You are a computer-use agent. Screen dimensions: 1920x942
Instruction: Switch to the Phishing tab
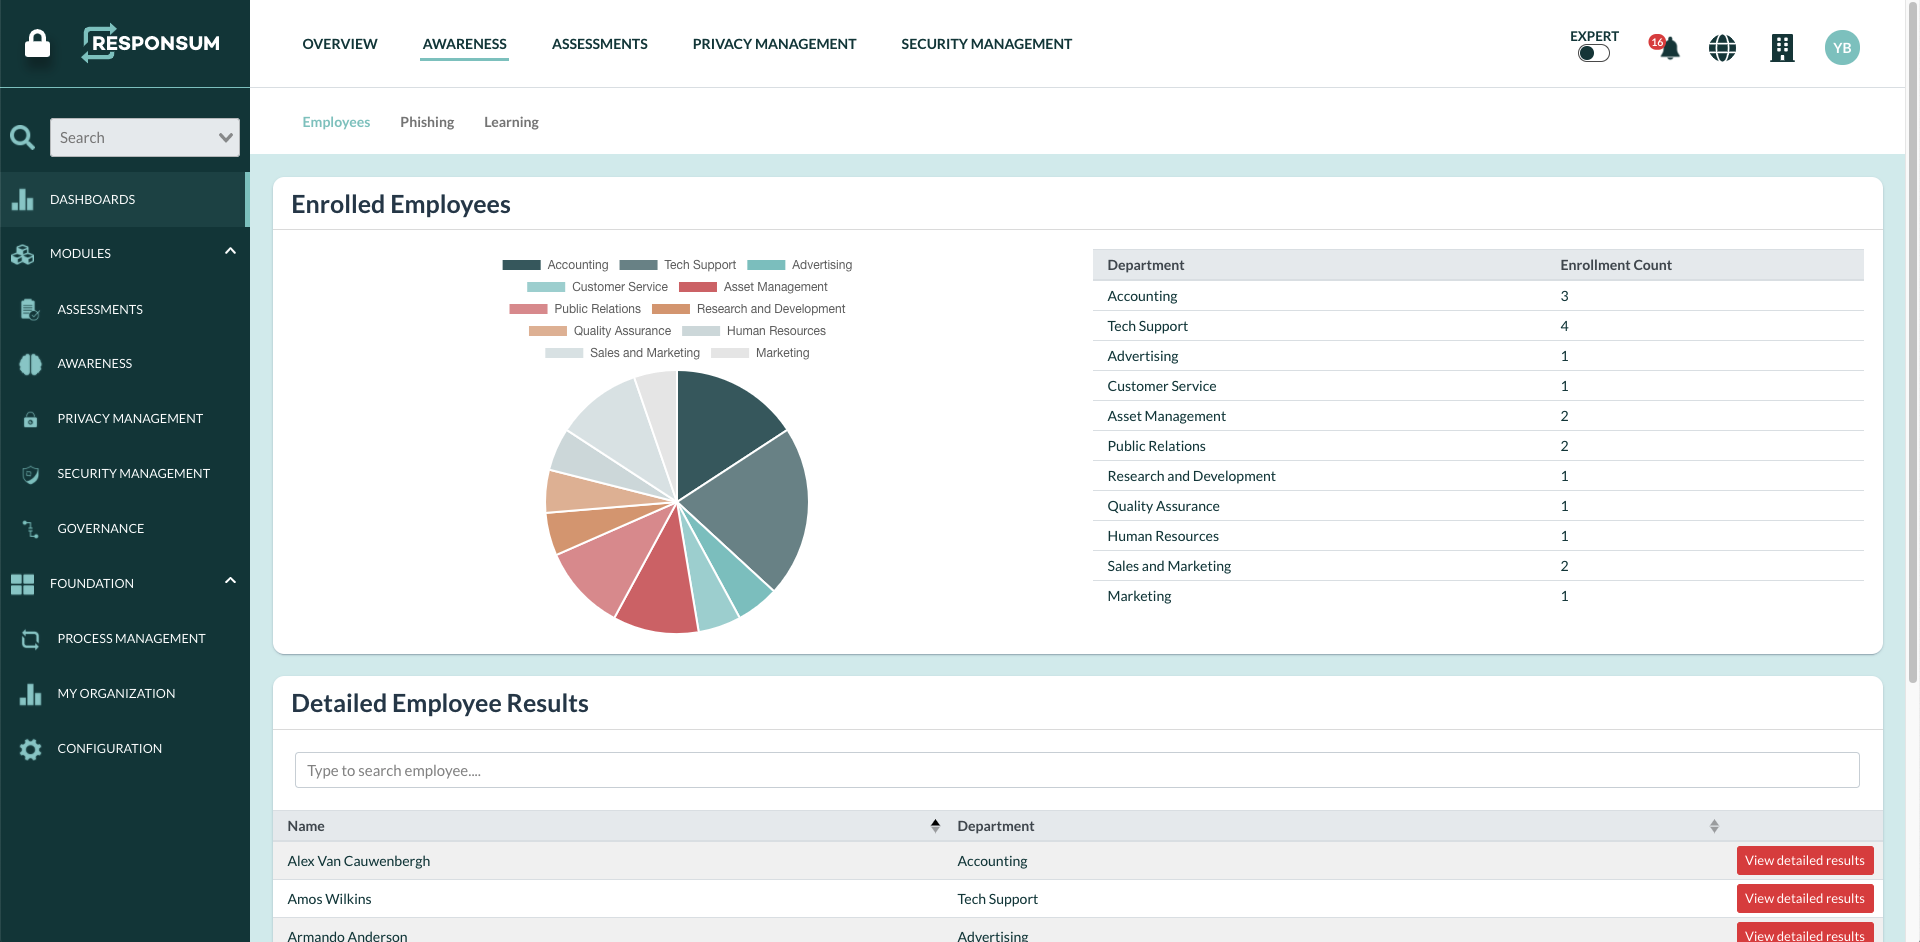tap(427, 121)
